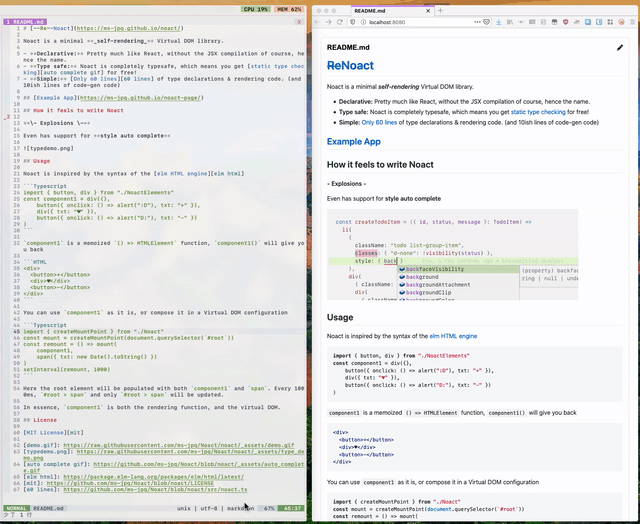Close the vim buffer with the X
640x524 pixels.
coord(299,22)
